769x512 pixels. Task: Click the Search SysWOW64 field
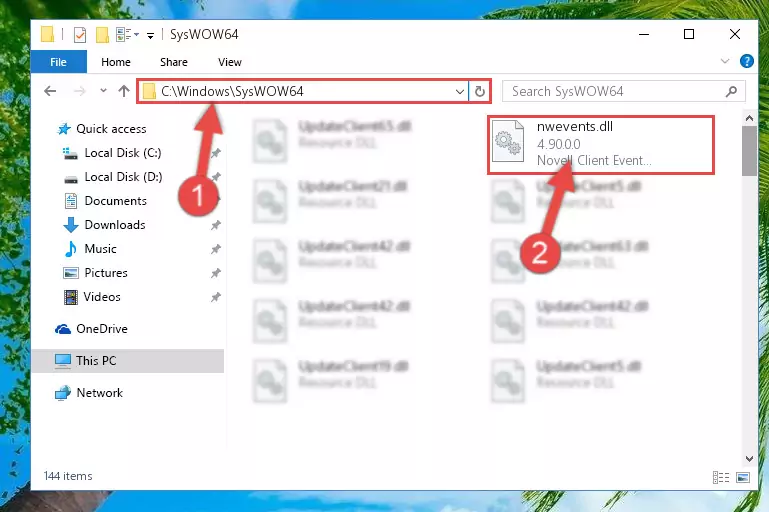pyautogui.click(x=624, y=91)
